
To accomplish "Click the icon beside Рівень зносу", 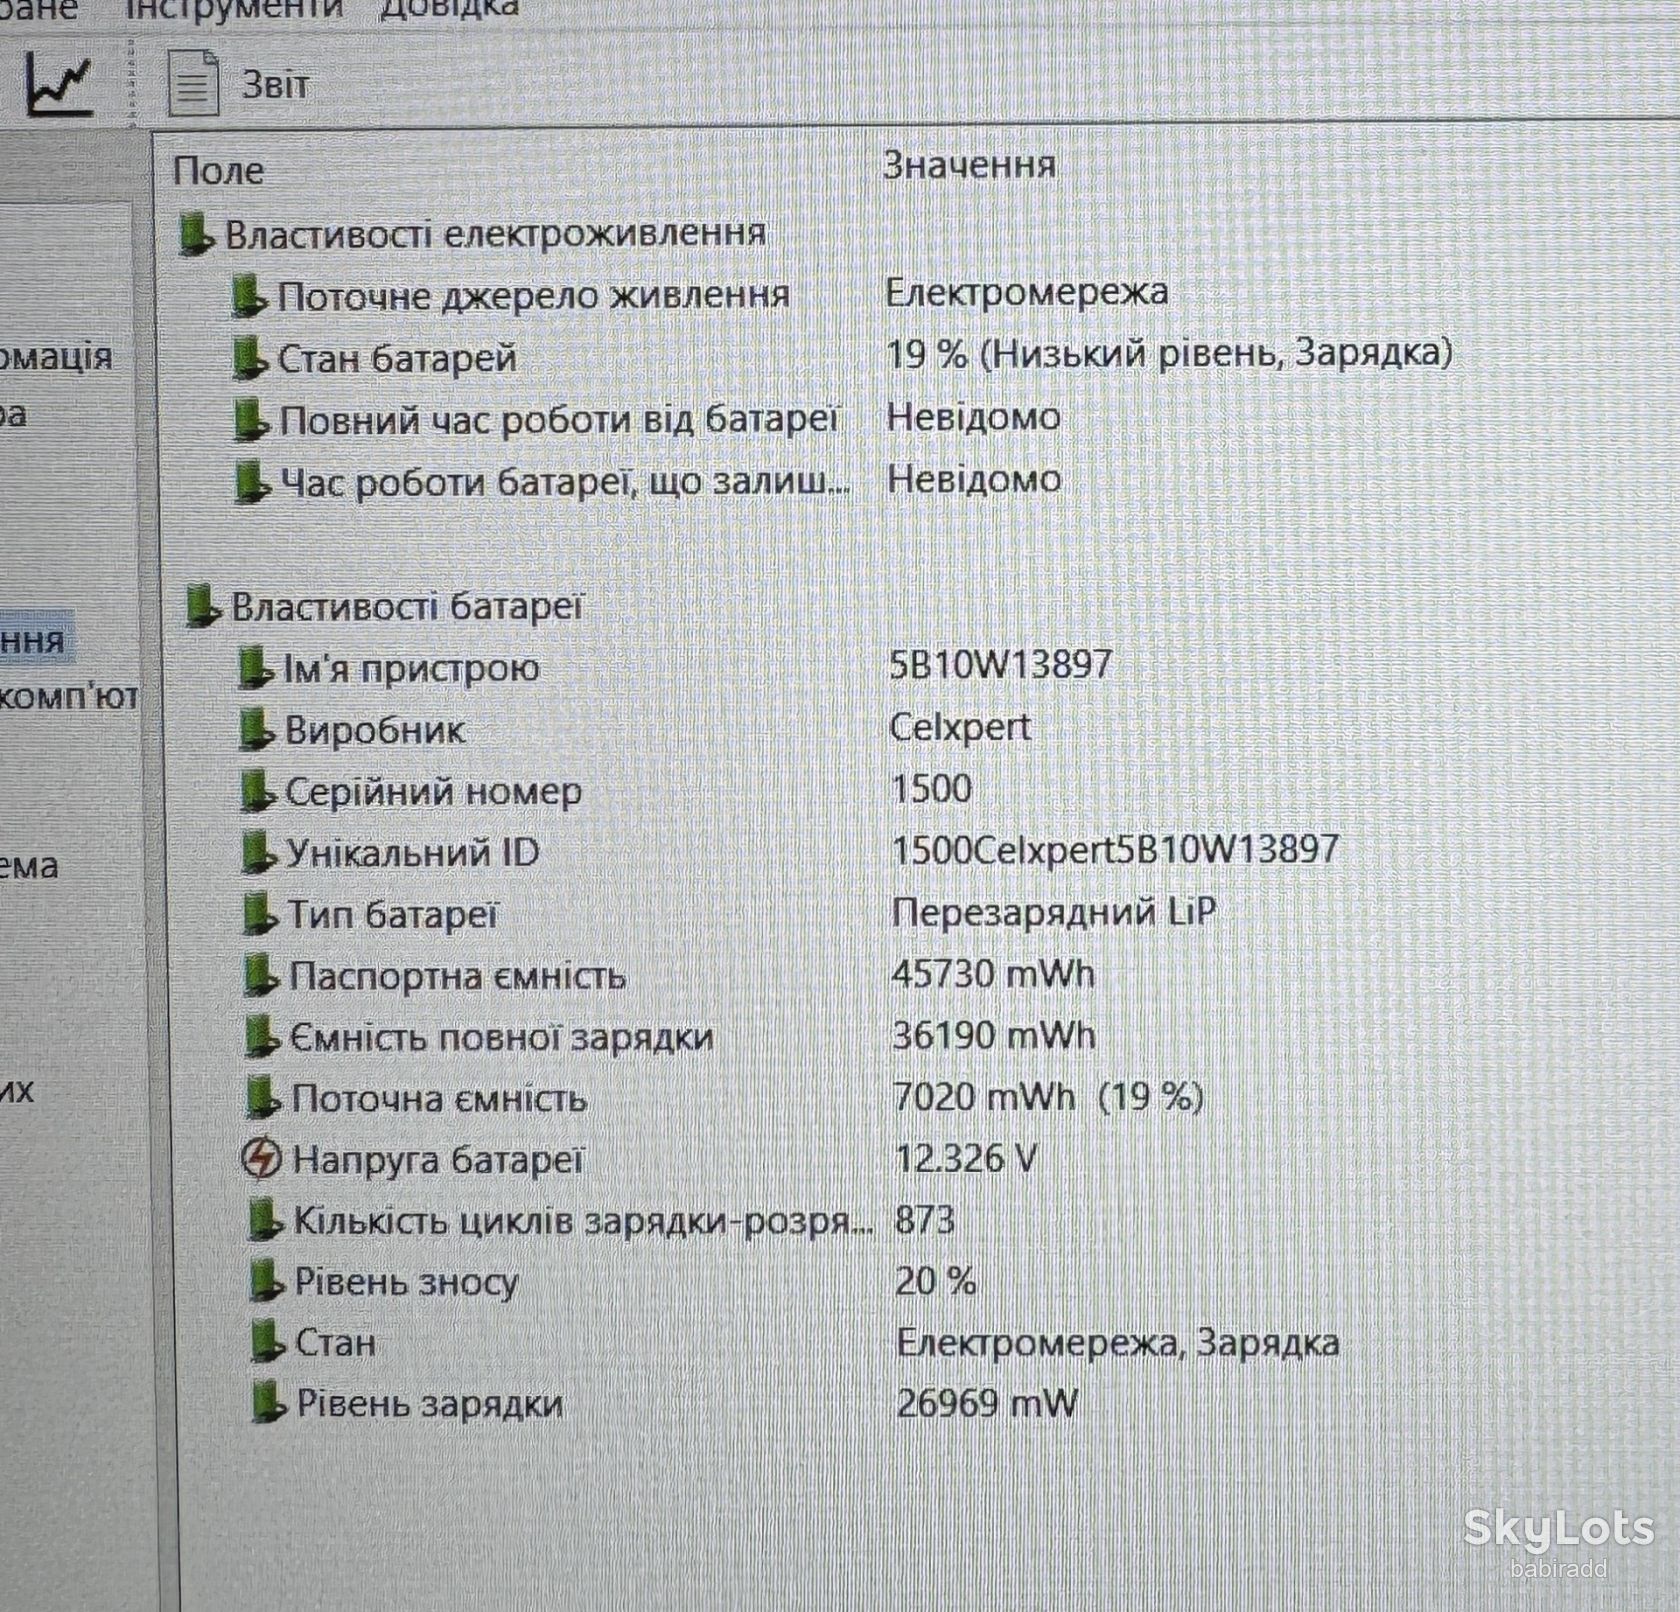I will point(266,1283).
